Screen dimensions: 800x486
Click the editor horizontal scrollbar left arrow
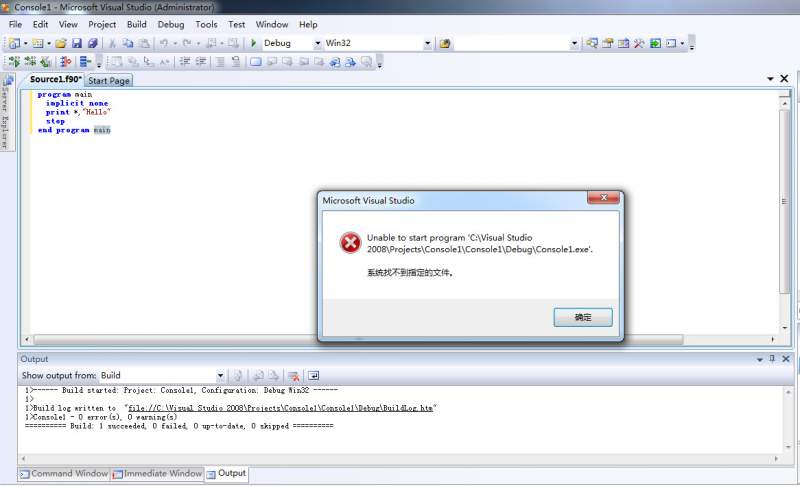(27, 340)
